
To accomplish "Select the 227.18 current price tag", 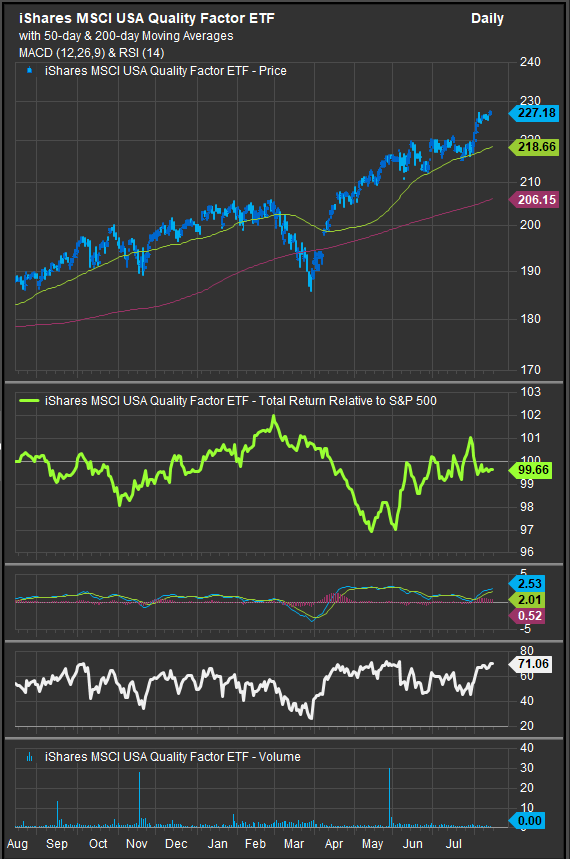I will 534,113.
